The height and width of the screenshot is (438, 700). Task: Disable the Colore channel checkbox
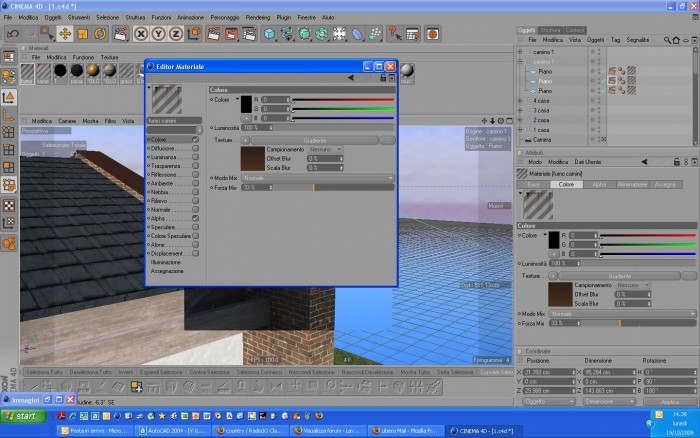click(x=195, y=139)
